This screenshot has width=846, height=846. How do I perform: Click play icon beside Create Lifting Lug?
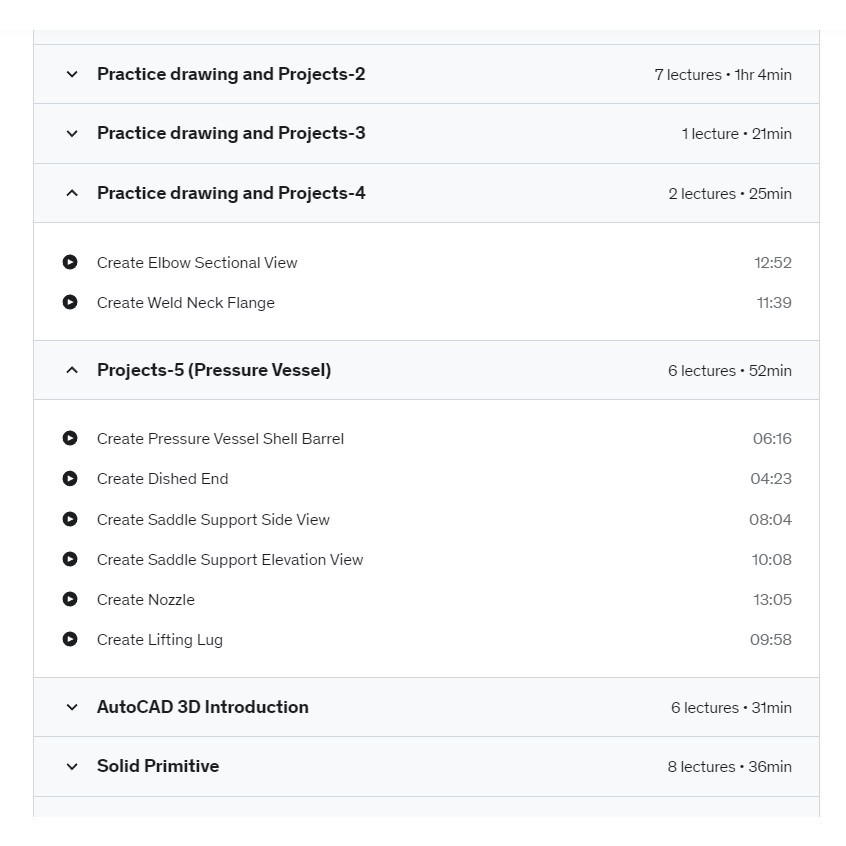click(x=70, y=639)
